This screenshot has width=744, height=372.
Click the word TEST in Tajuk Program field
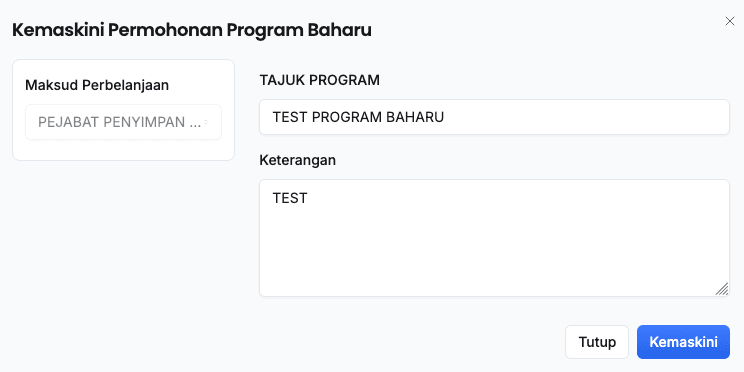pyautogui.click(x=290, y=117)
